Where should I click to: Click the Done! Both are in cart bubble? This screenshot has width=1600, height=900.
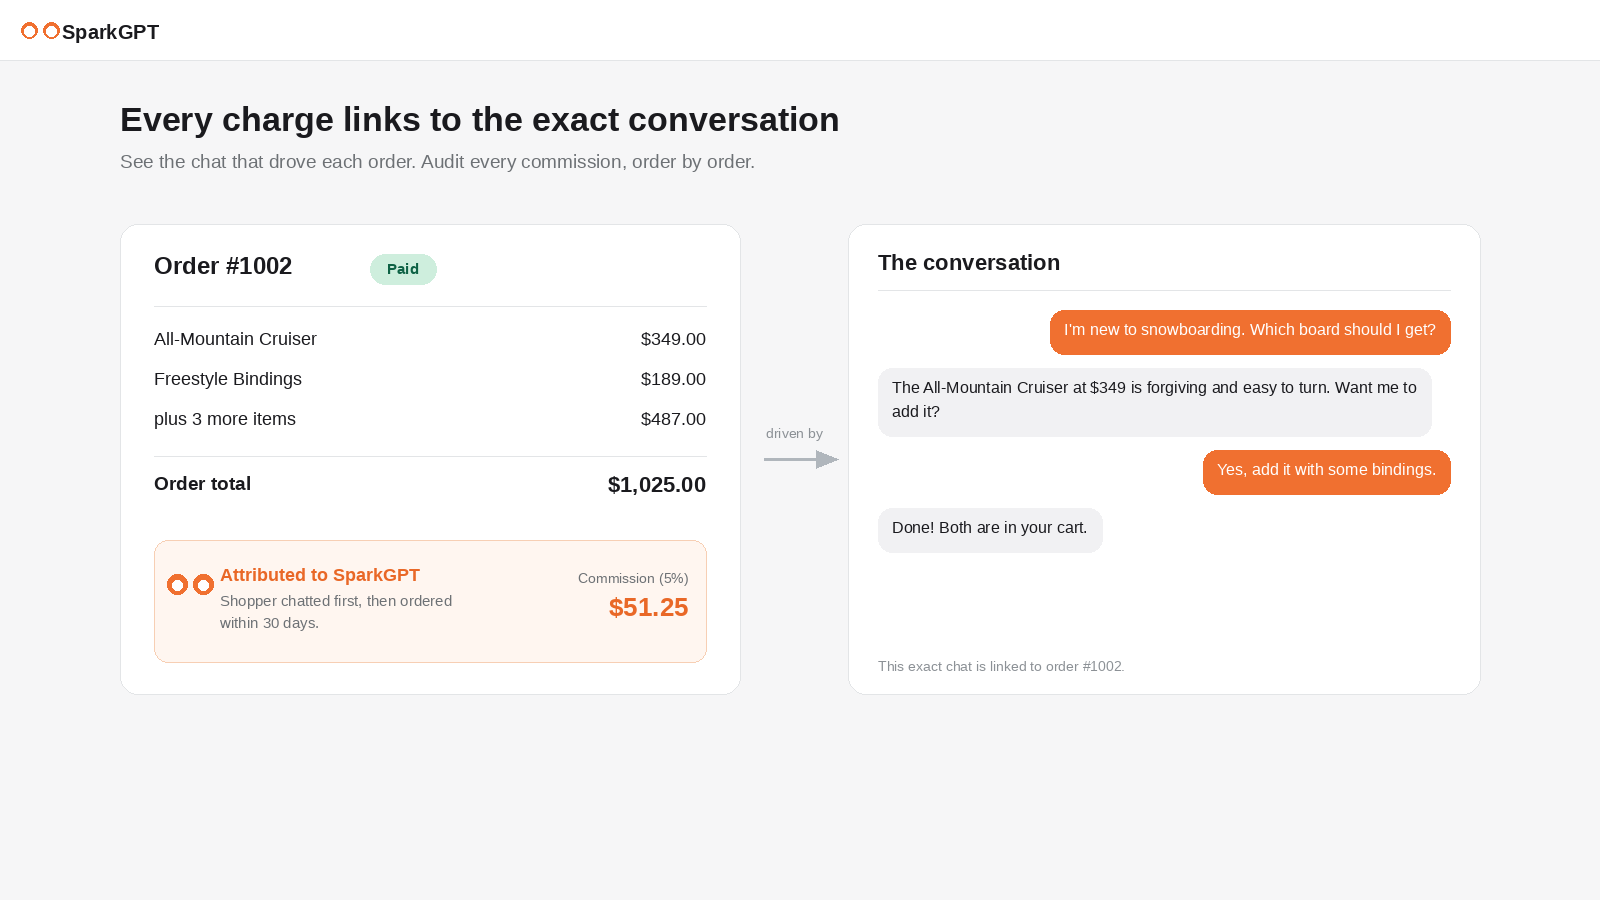pyautogui.click(x=990, y=530)
